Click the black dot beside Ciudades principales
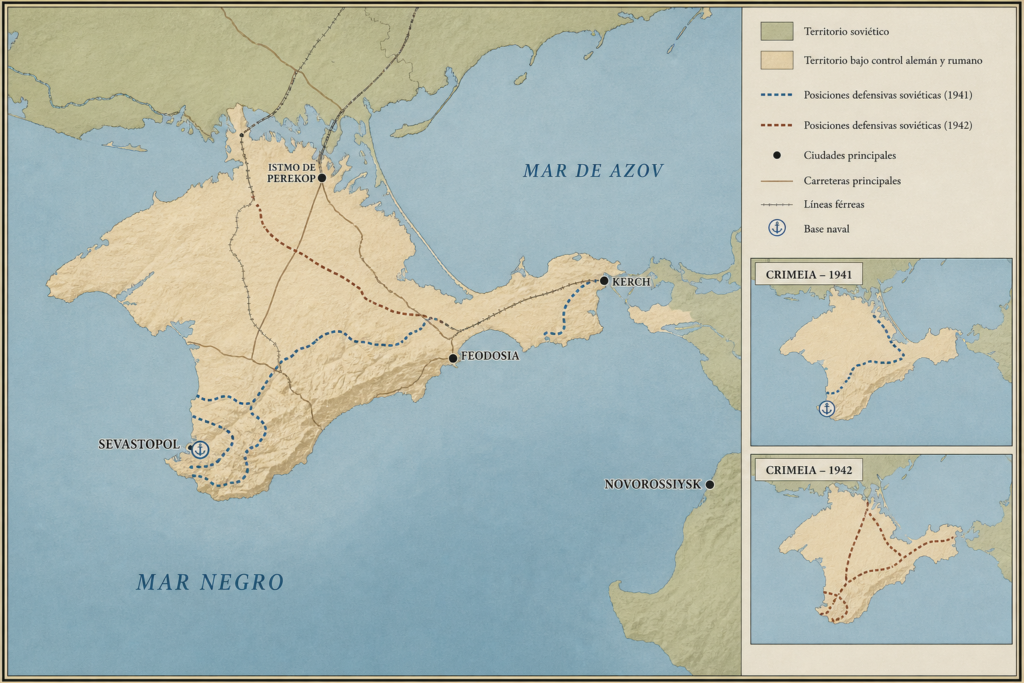 (776, 155)
